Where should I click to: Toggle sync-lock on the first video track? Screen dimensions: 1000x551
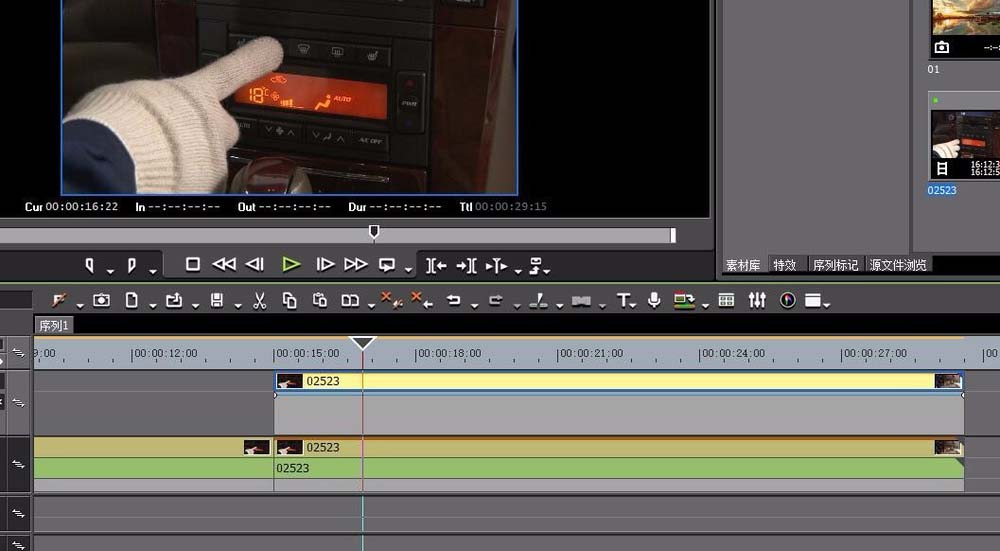[x=18, y=402]
